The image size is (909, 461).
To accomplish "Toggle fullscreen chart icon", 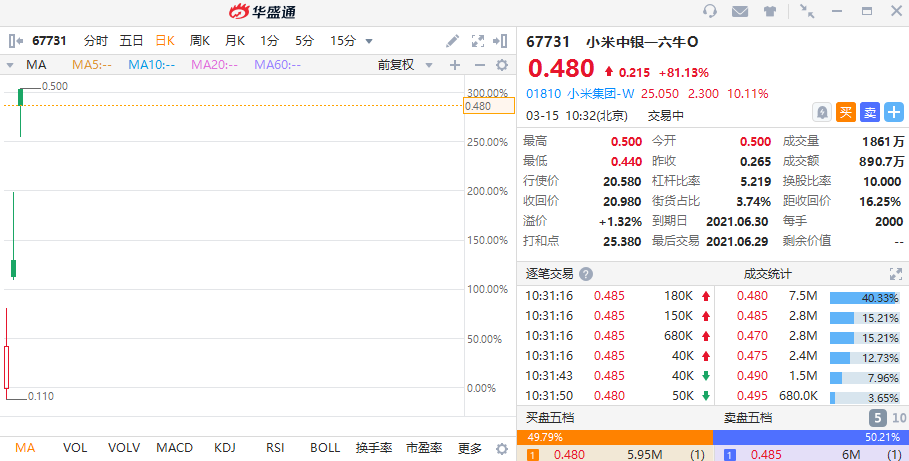I will (478, 41).
